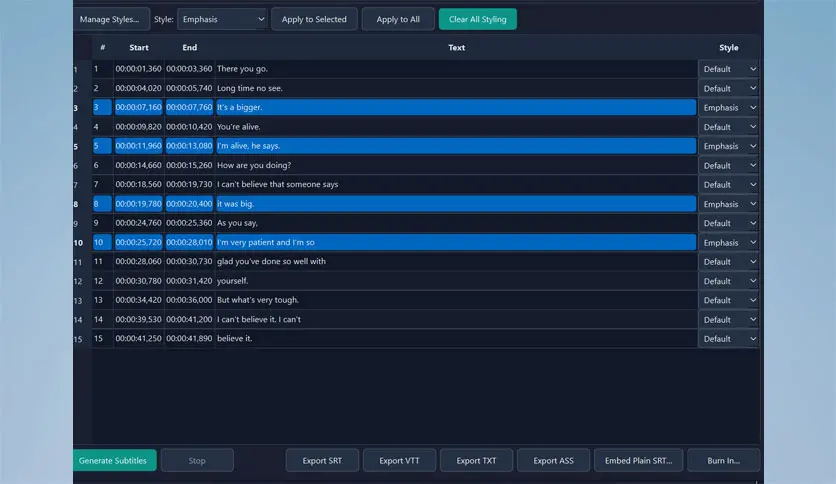Open the Emphasis dropdown for 'it was big.'
The width and height of the screenshot is (836, 484).
729,204
